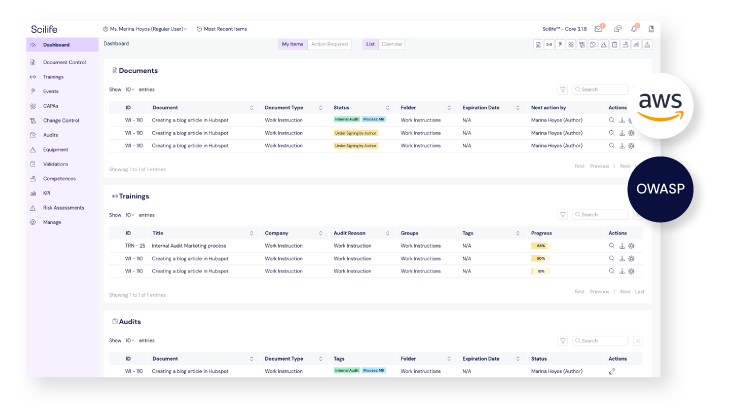Viewport: 730px width, 419px height.
Task: Click progress bar of TRN - 25 training
Action: coord(541,245)
